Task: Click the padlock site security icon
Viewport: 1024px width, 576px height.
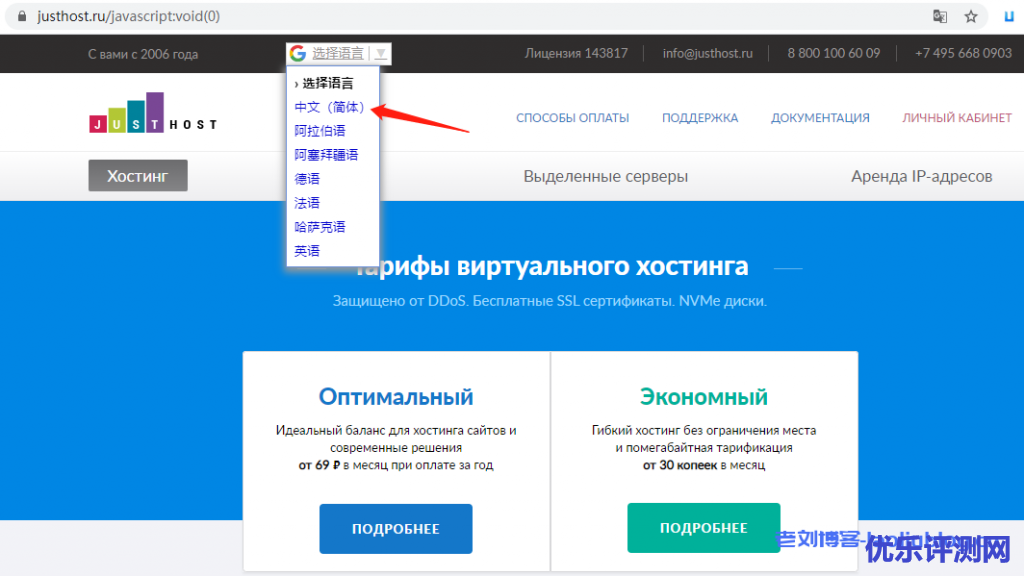Action: (22, 16)
